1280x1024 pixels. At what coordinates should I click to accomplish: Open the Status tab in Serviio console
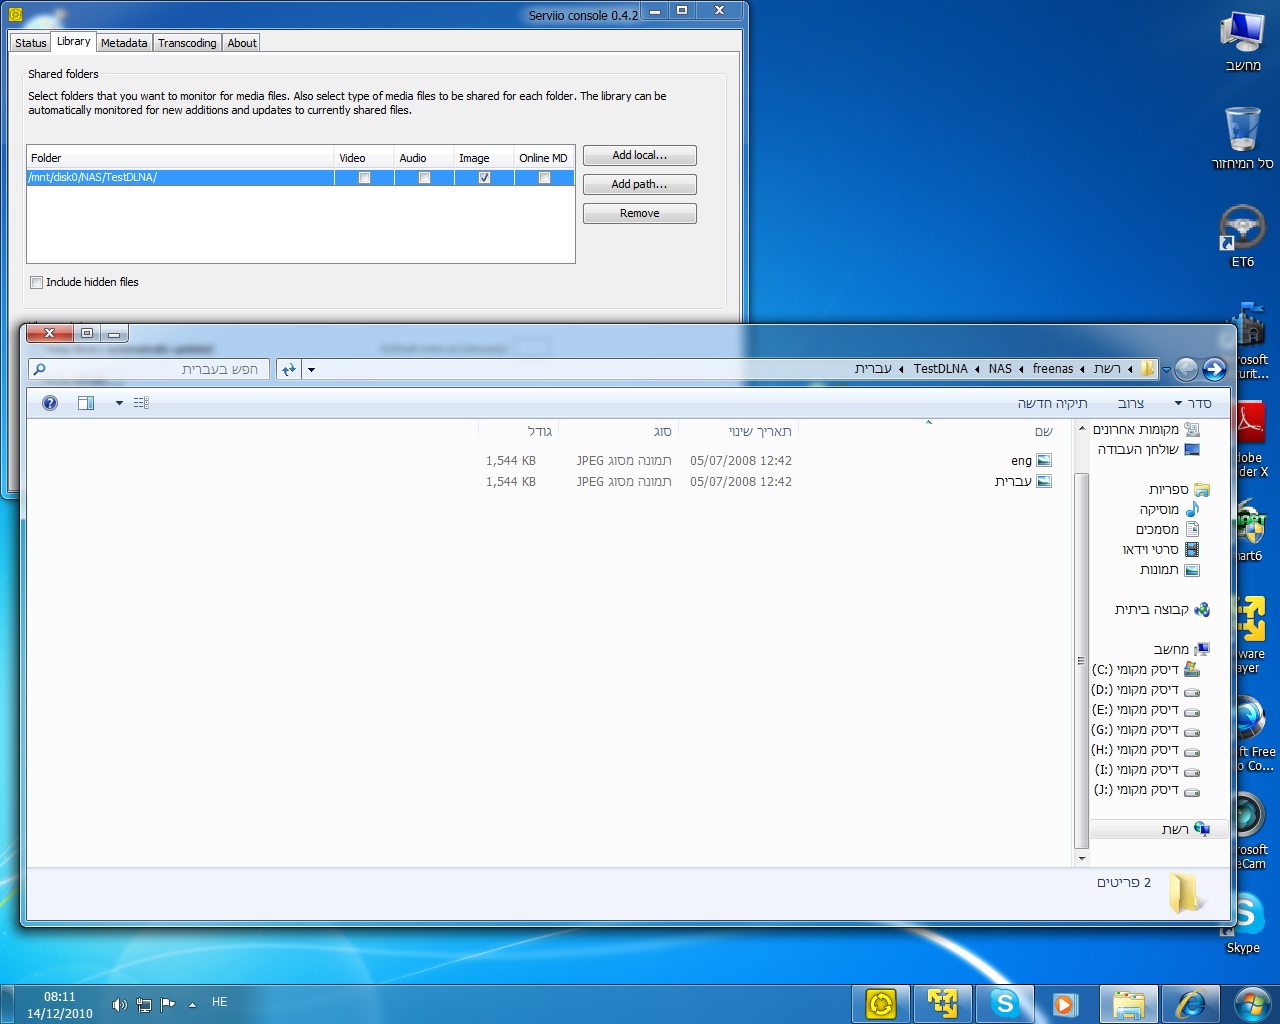pos(31,43)
